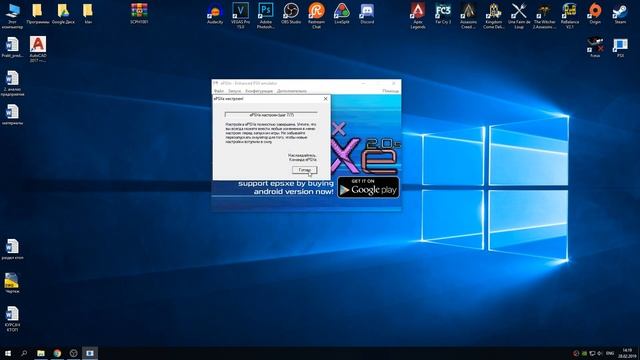Select the Origin desktop shortcut
640x360 pixels.
click(595, 13)
